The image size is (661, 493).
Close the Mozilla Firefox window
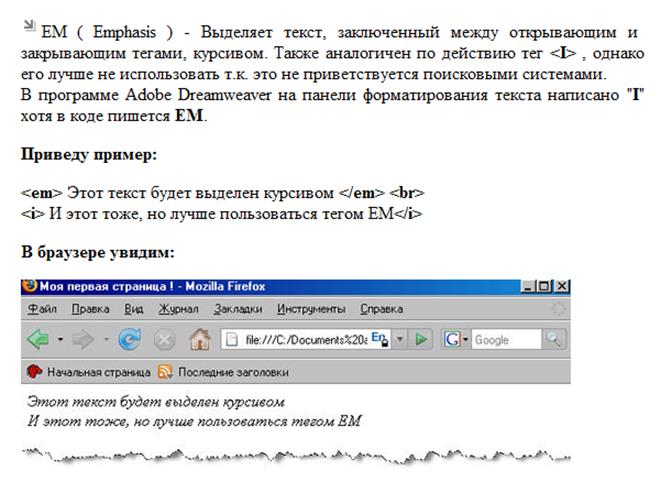(x=561, y=286)
